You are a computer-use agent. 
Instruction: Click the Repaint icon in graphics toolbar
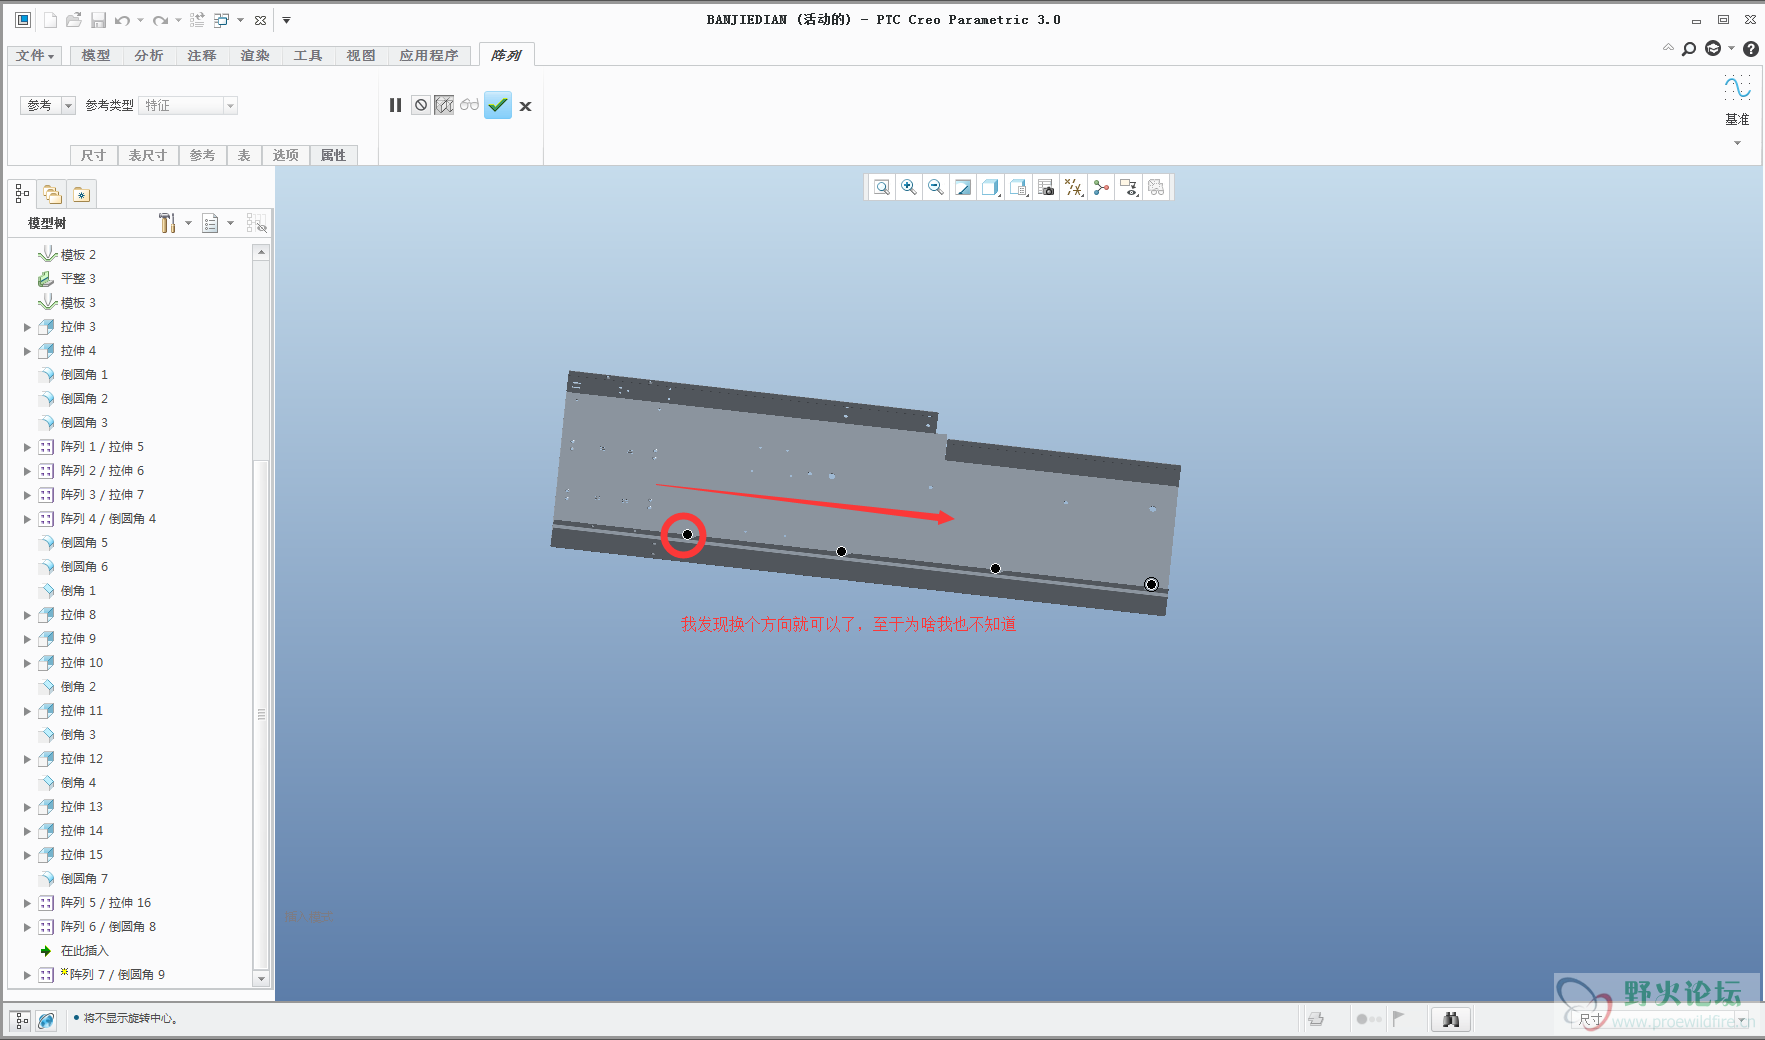tap(962, 187)
